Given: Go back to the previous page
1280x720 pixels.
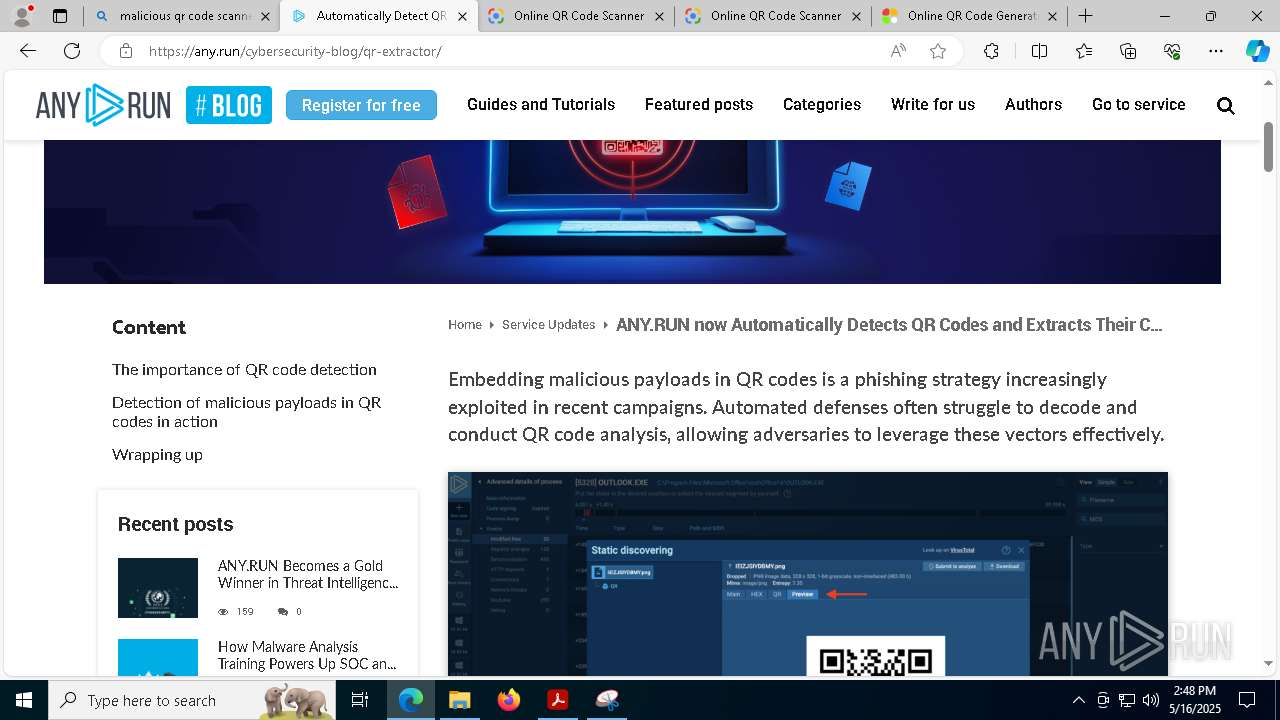Looking at the screenshot, I should (x=28, y=51).
